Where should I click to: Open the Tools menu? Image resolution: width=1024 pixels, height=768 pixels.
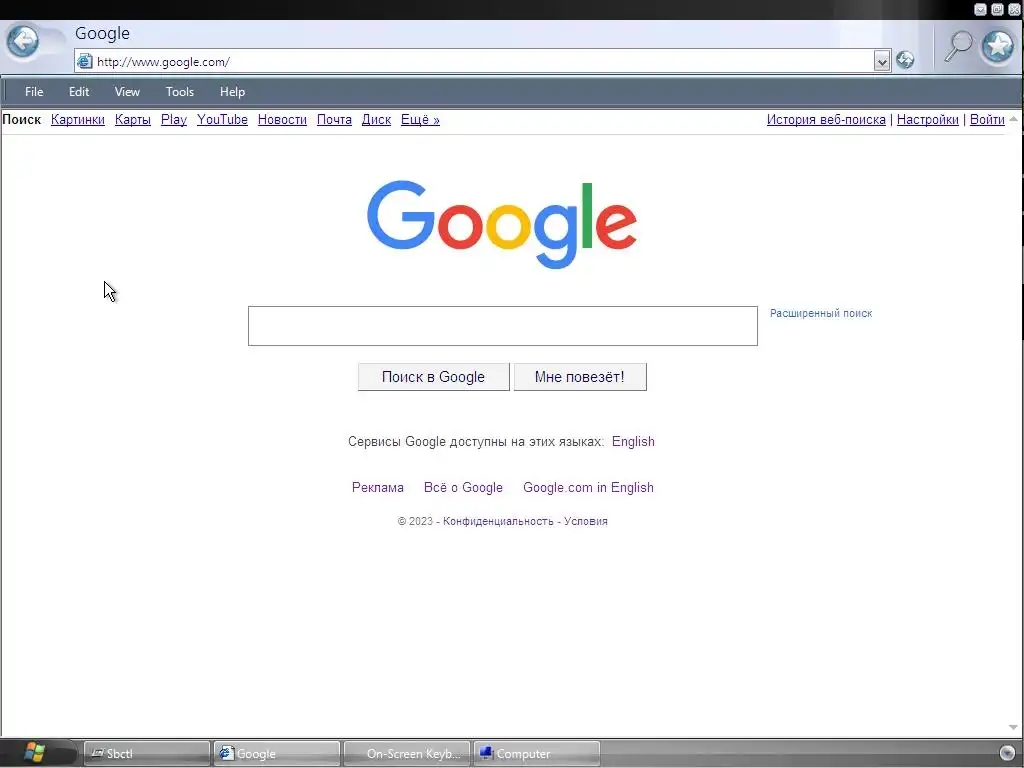coord(180,92)
